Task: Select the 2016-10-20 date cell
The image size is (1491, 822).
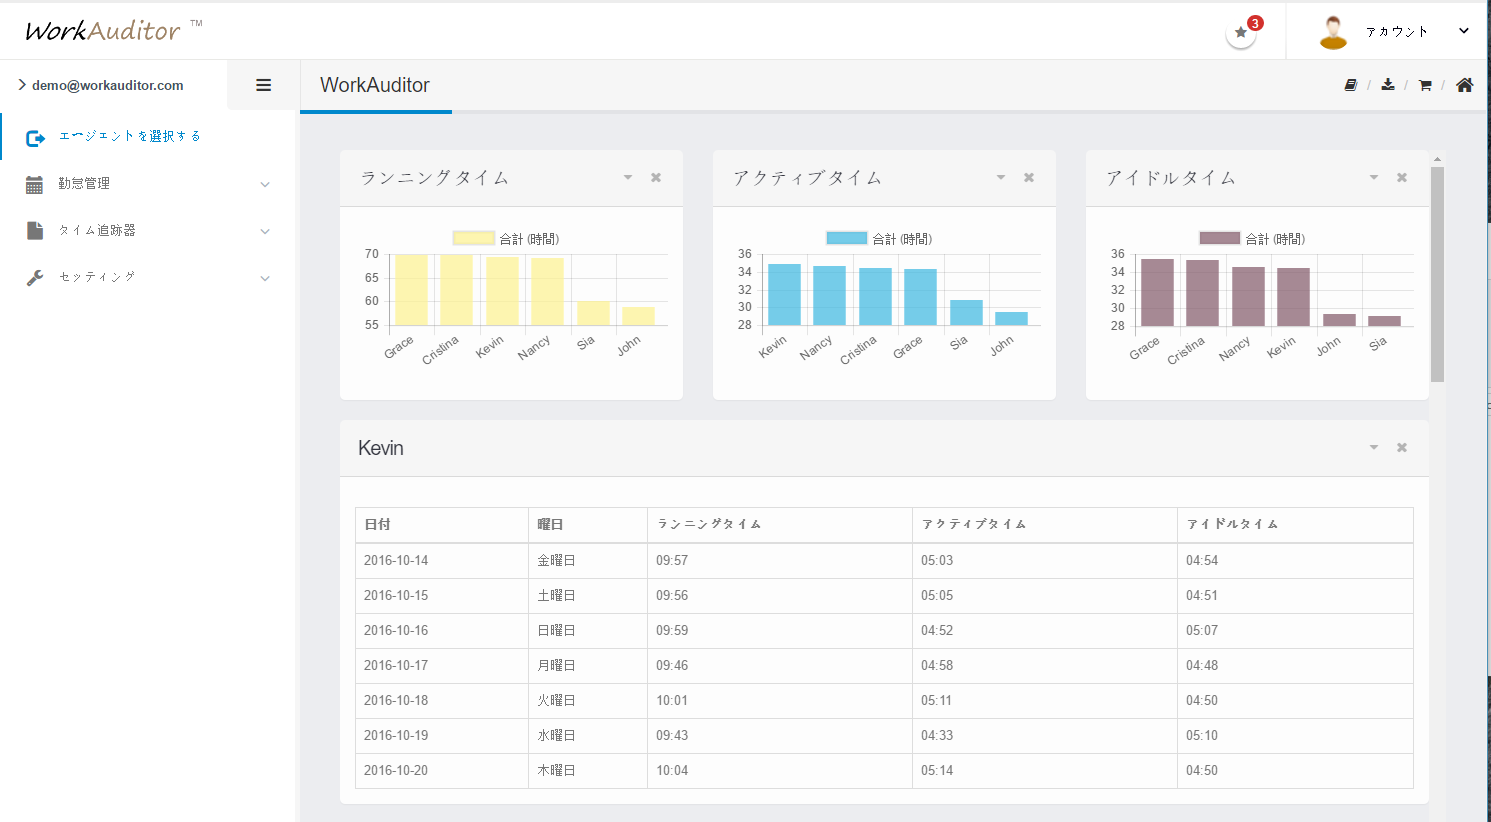Action: pyautogui.click(x=442, y=771)
